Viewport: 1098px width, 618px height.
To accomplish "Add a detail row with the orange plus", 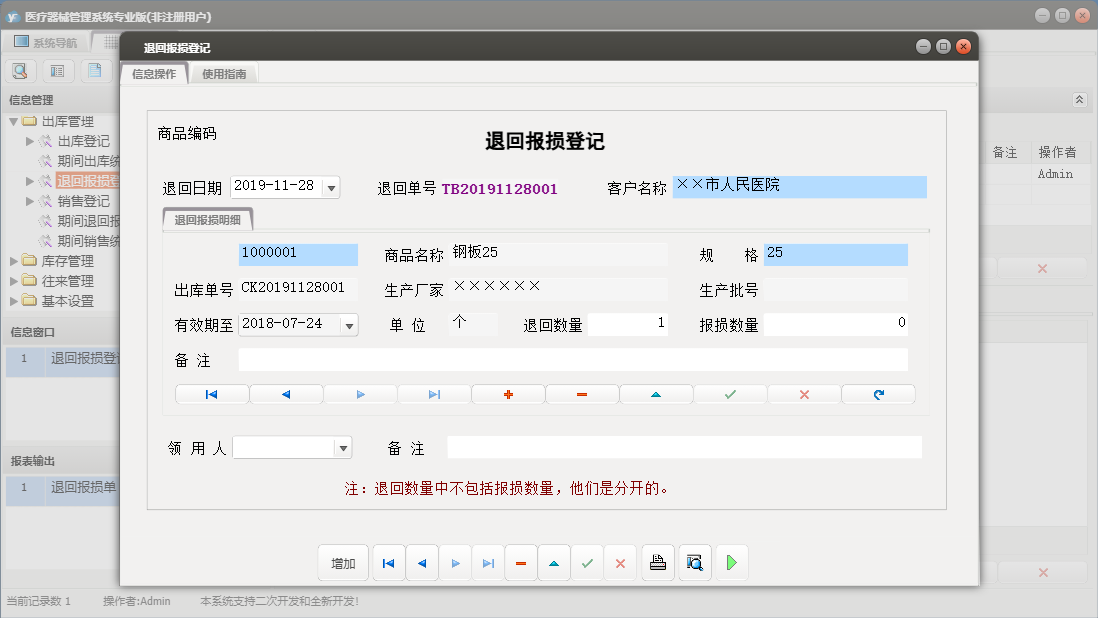I will (508, 395).
